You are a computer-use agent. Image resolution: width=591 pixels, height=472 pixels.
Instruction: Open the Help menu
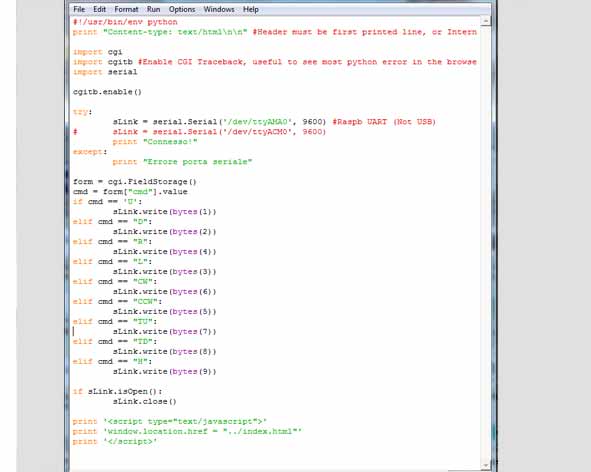pyautogui.click(x=251, y=9)
